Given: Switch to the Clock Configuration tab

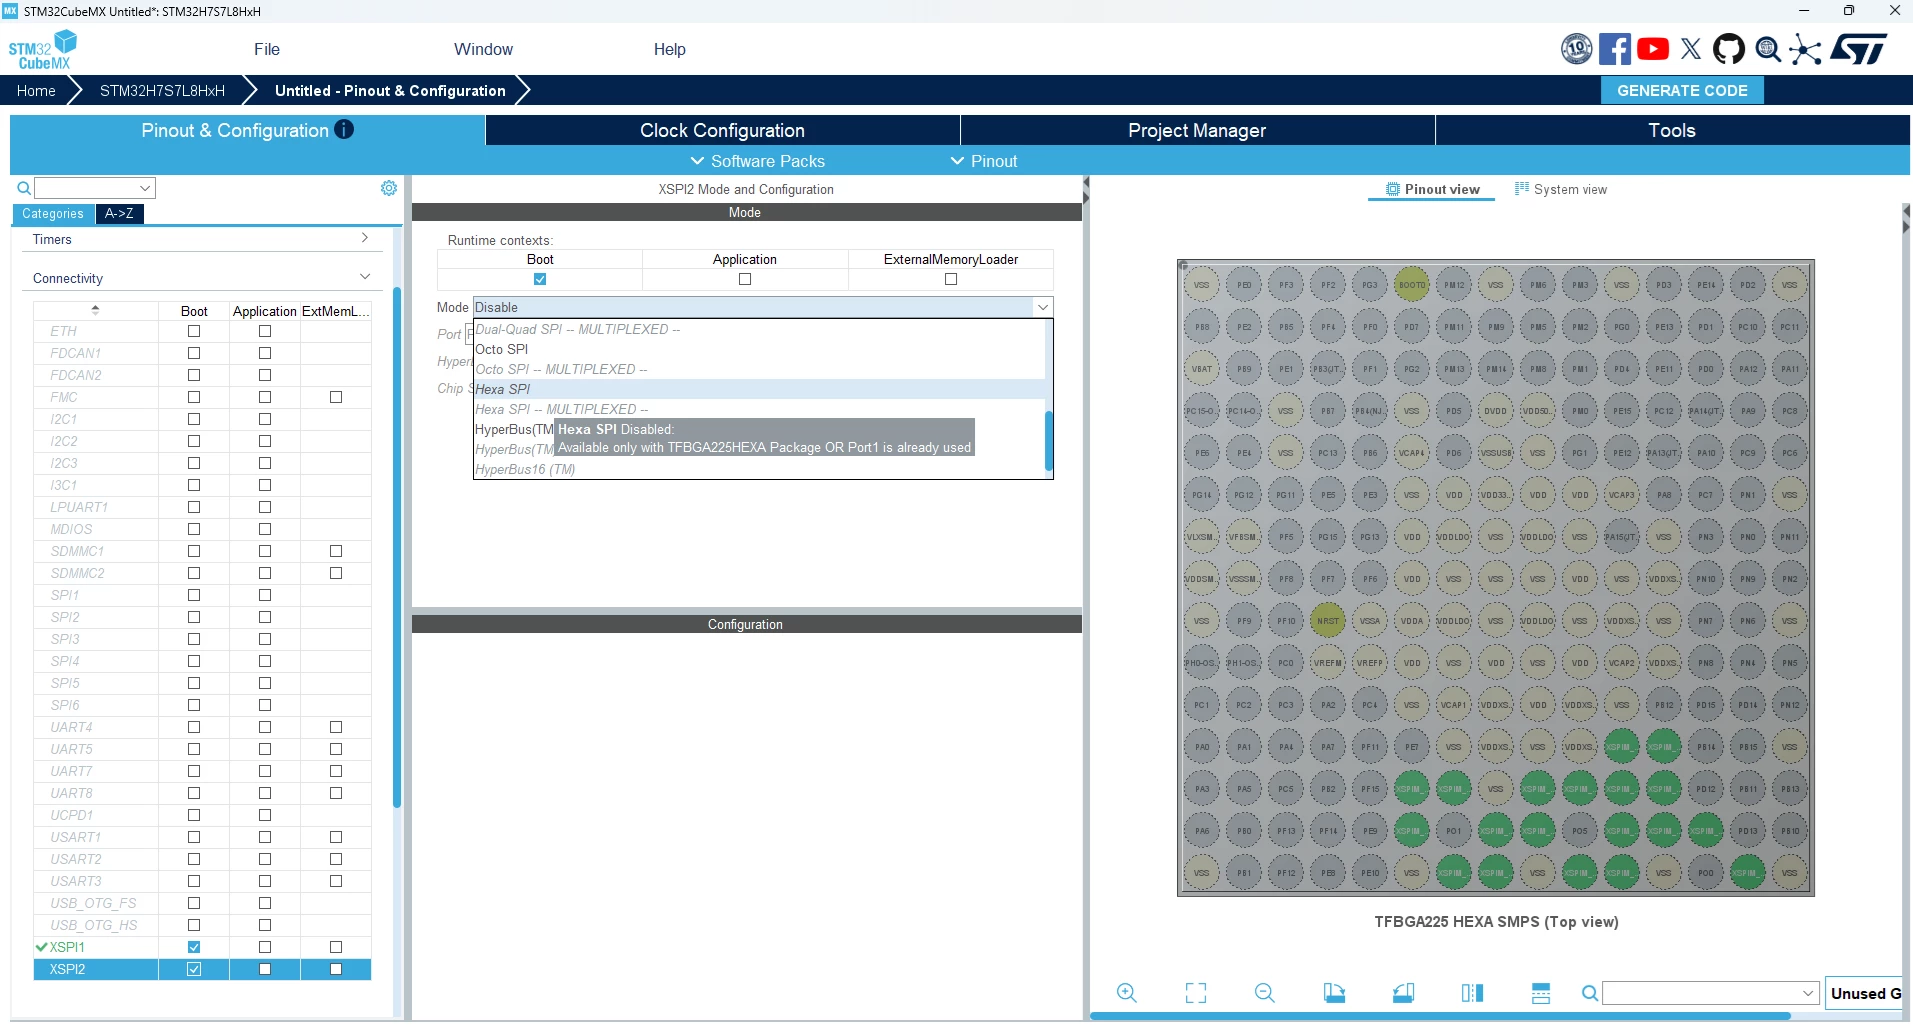Looking at the screenshot, I should 722,130.
